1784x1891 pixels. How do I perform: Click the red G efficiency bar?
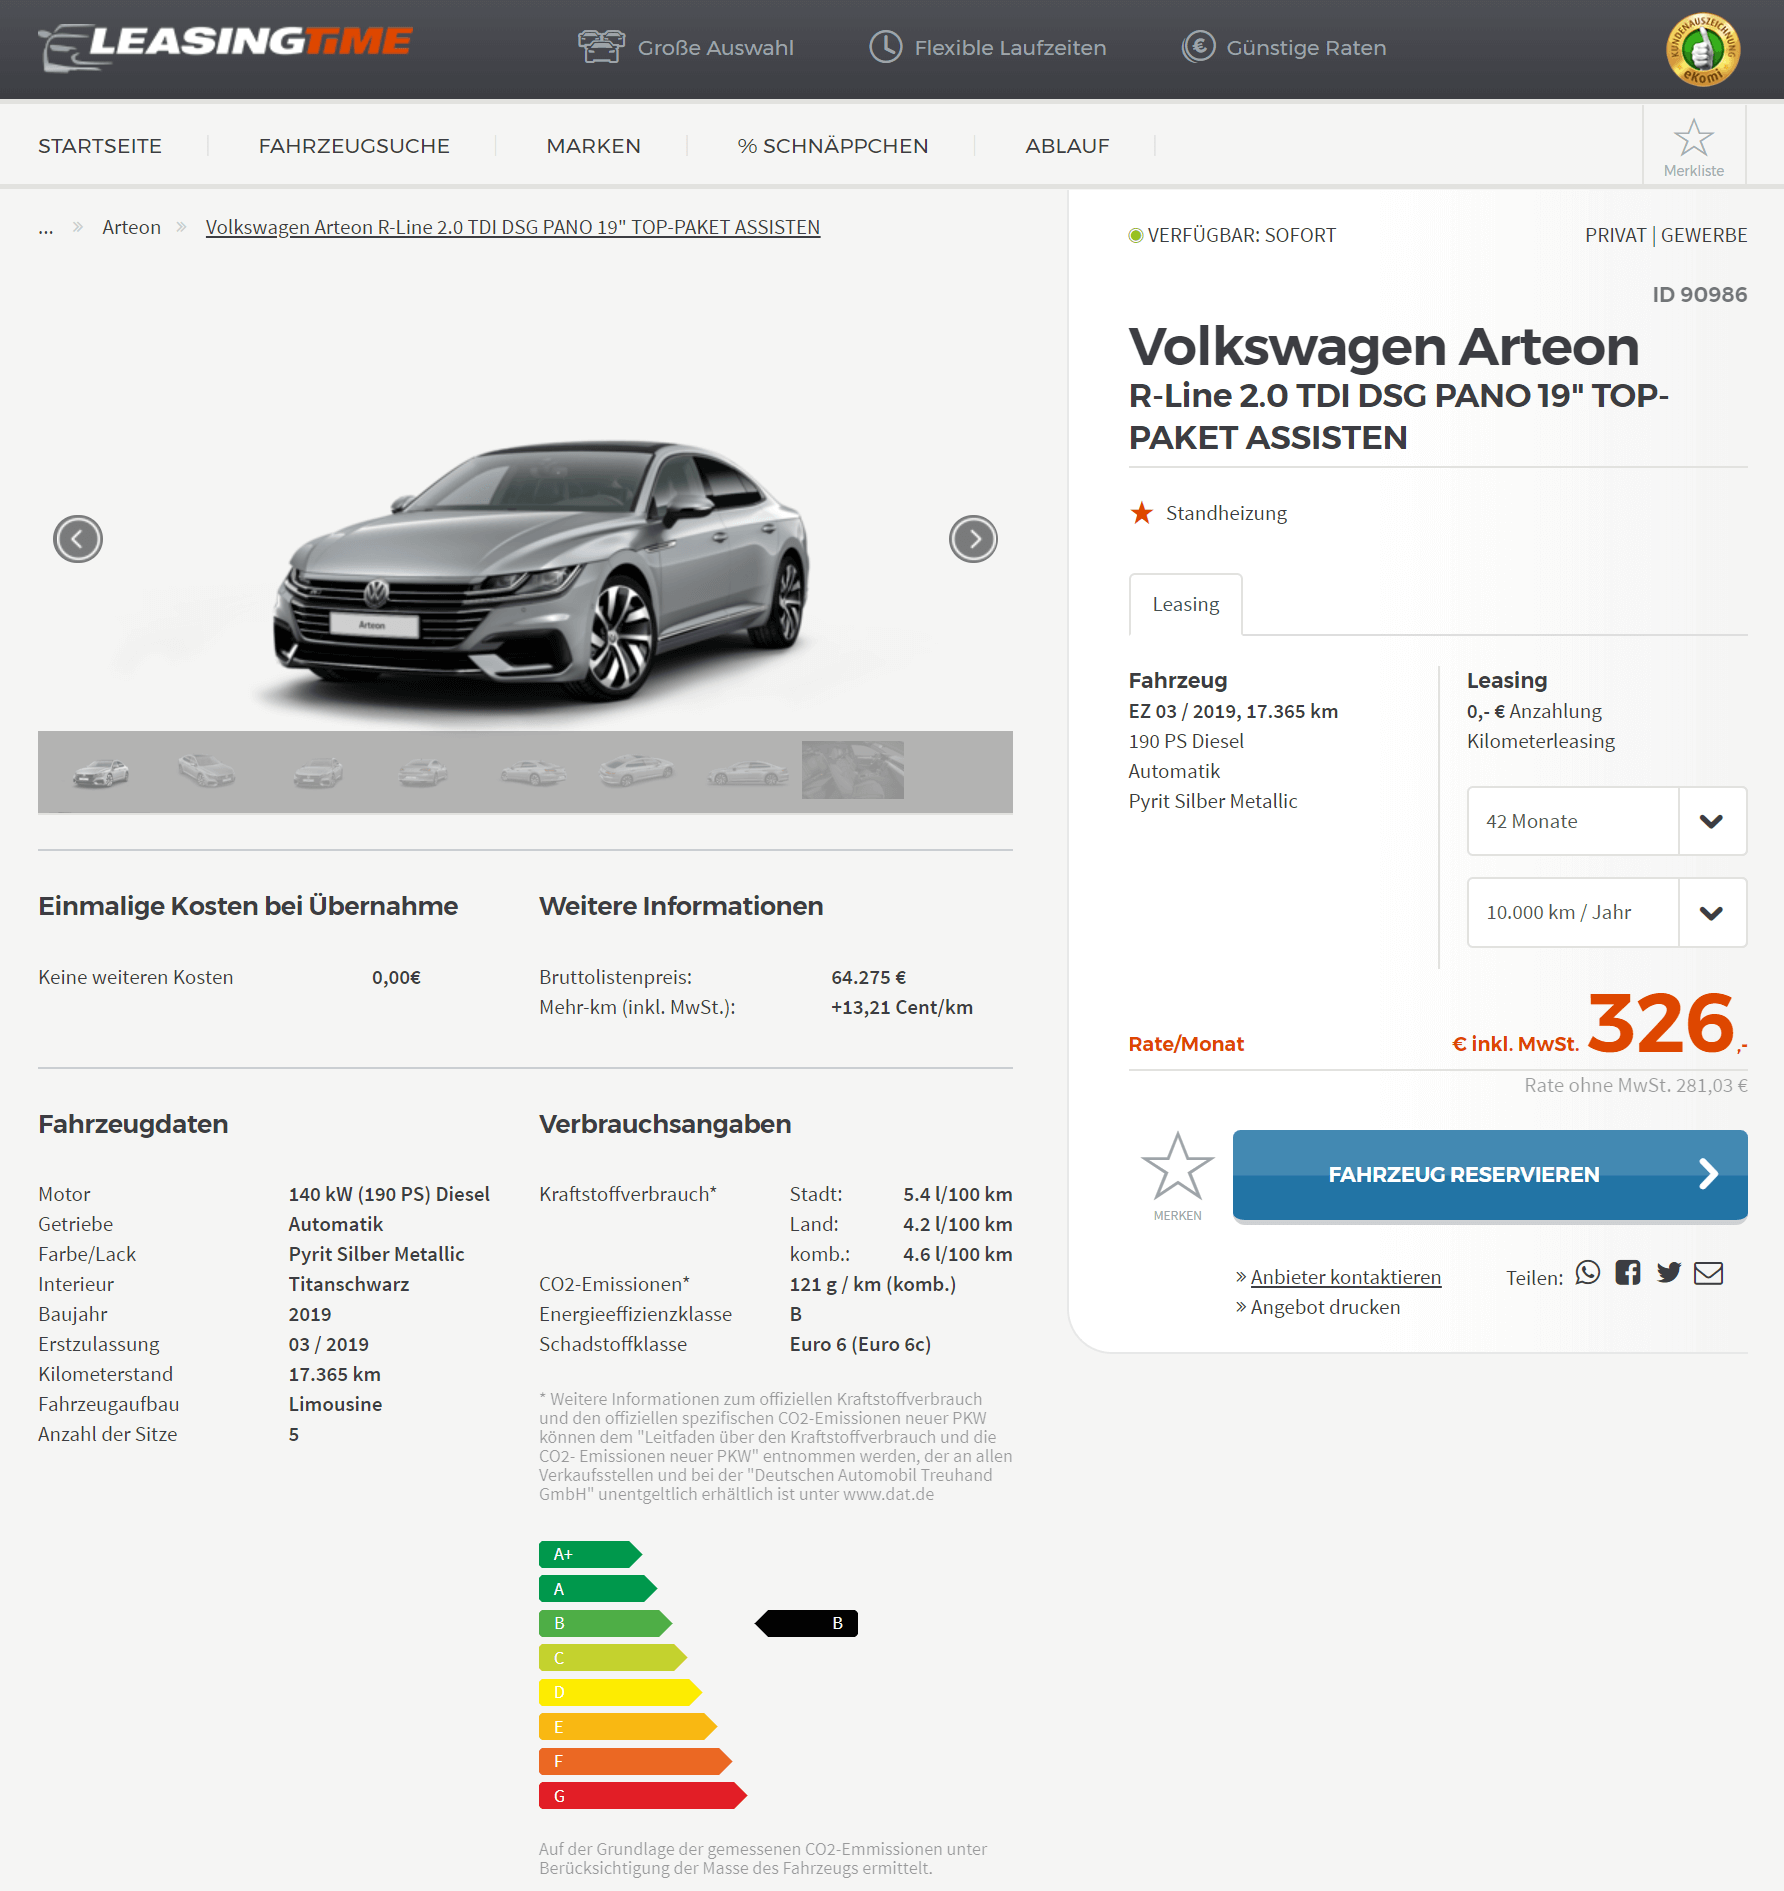pos(643,1796)
